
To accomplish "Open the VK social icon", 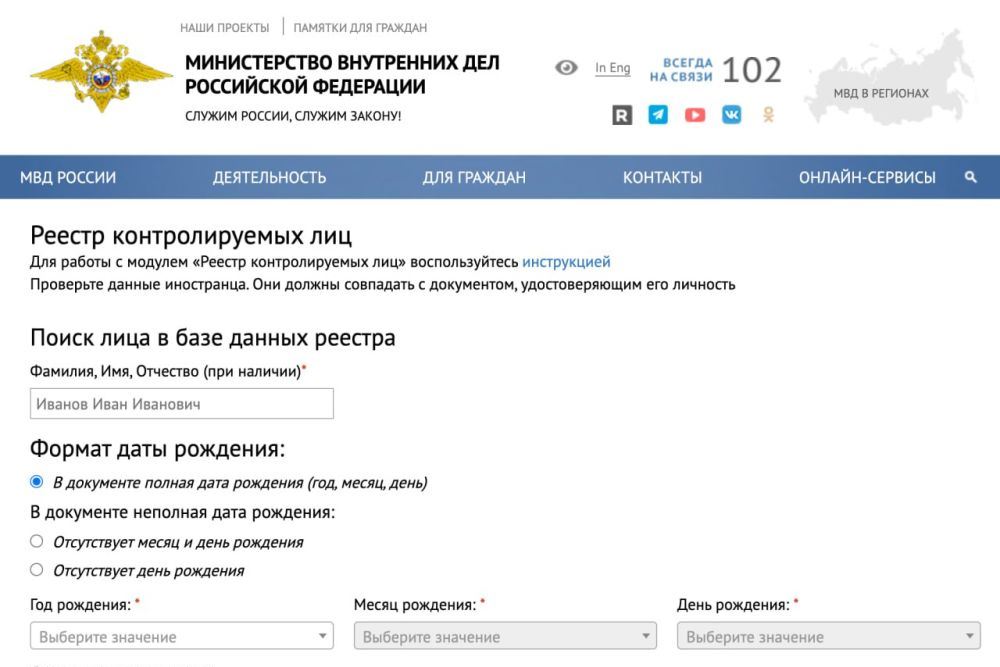I will (731, 115).
